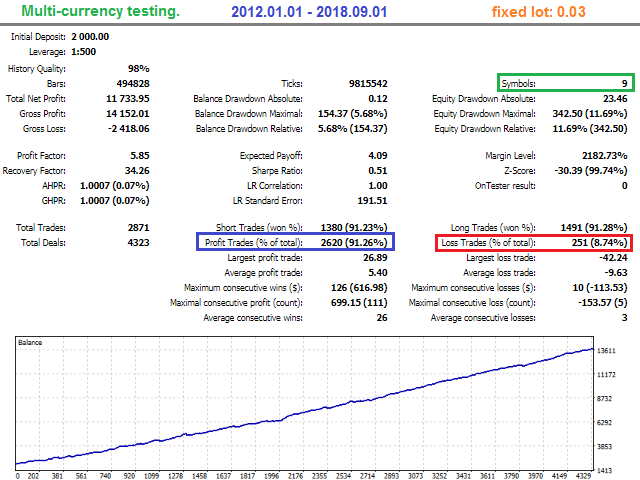Click Average consecutive wins value 26

tap(382, 318)
